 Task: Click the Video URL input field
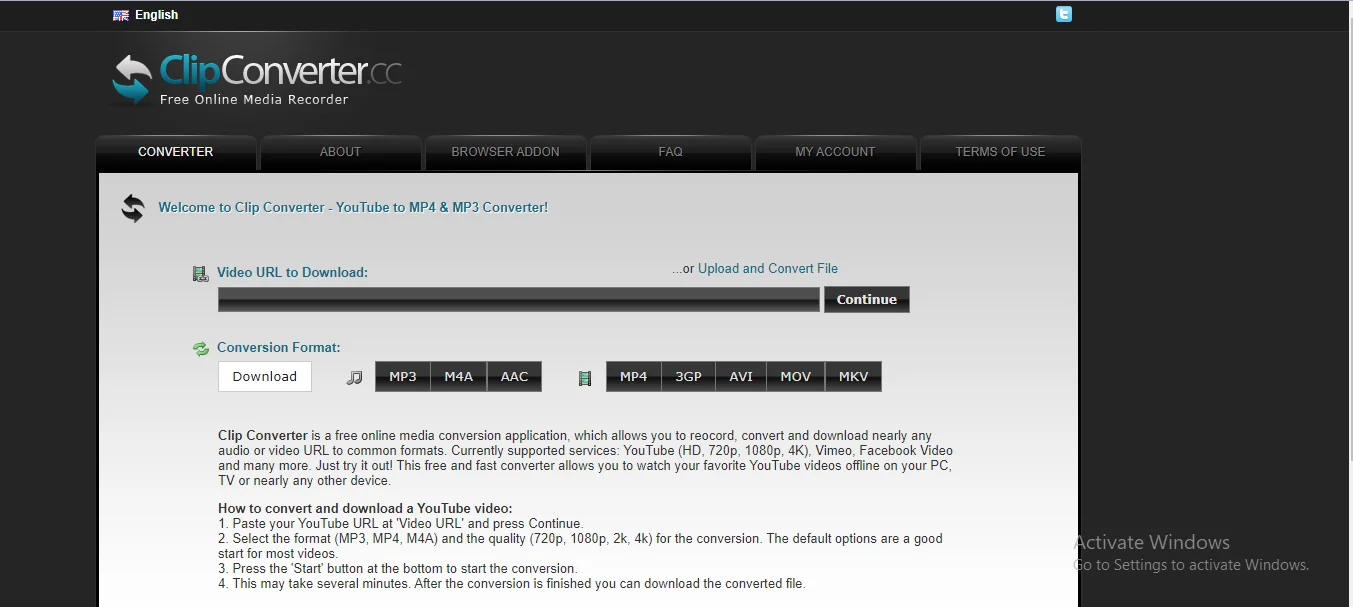tap(518, 300)
